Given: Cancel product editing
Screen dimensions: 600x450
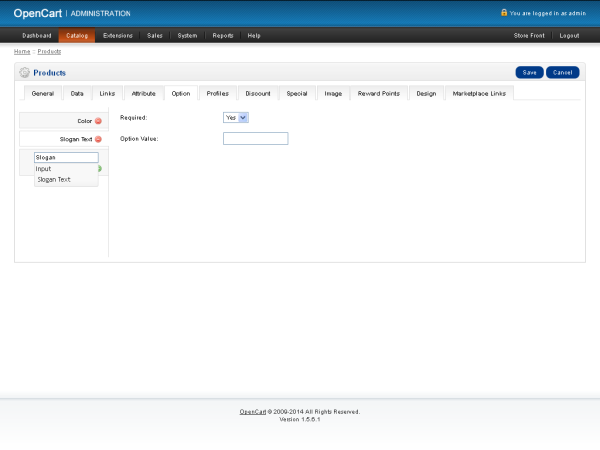Looking at the screenshot, I should tap(562, 73).
